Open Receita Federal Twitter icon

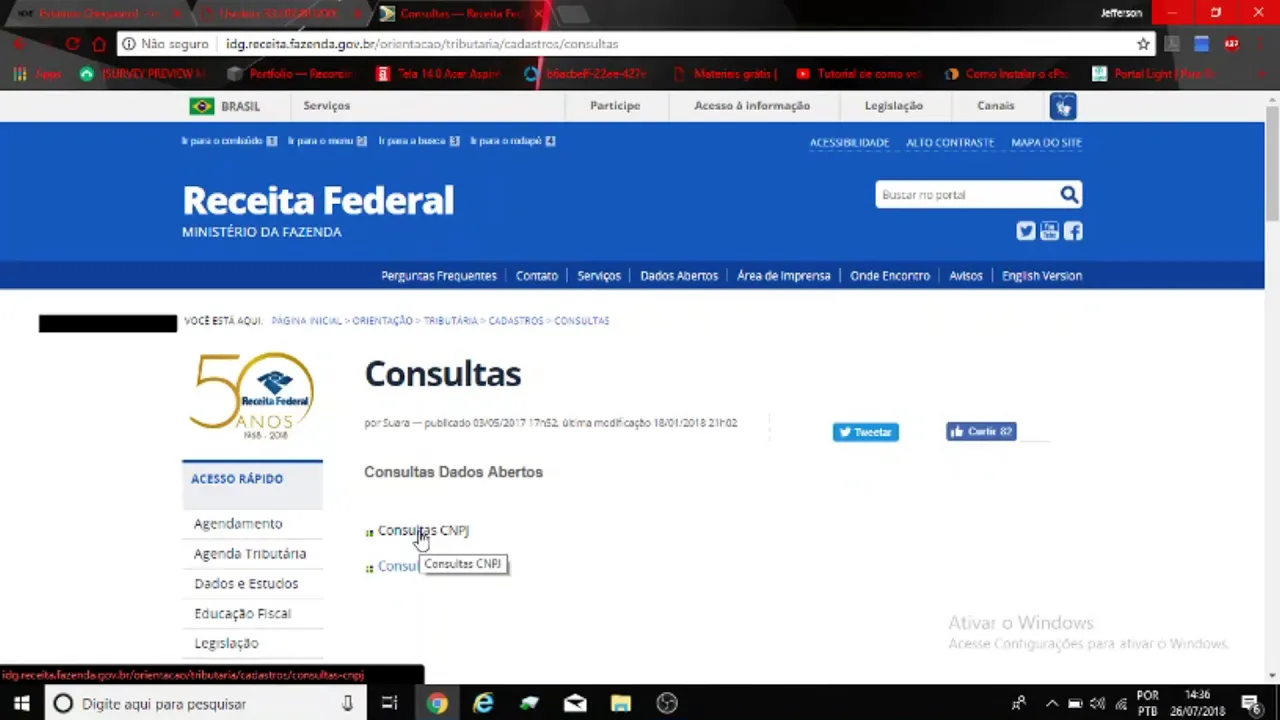tap(1026, 231)
